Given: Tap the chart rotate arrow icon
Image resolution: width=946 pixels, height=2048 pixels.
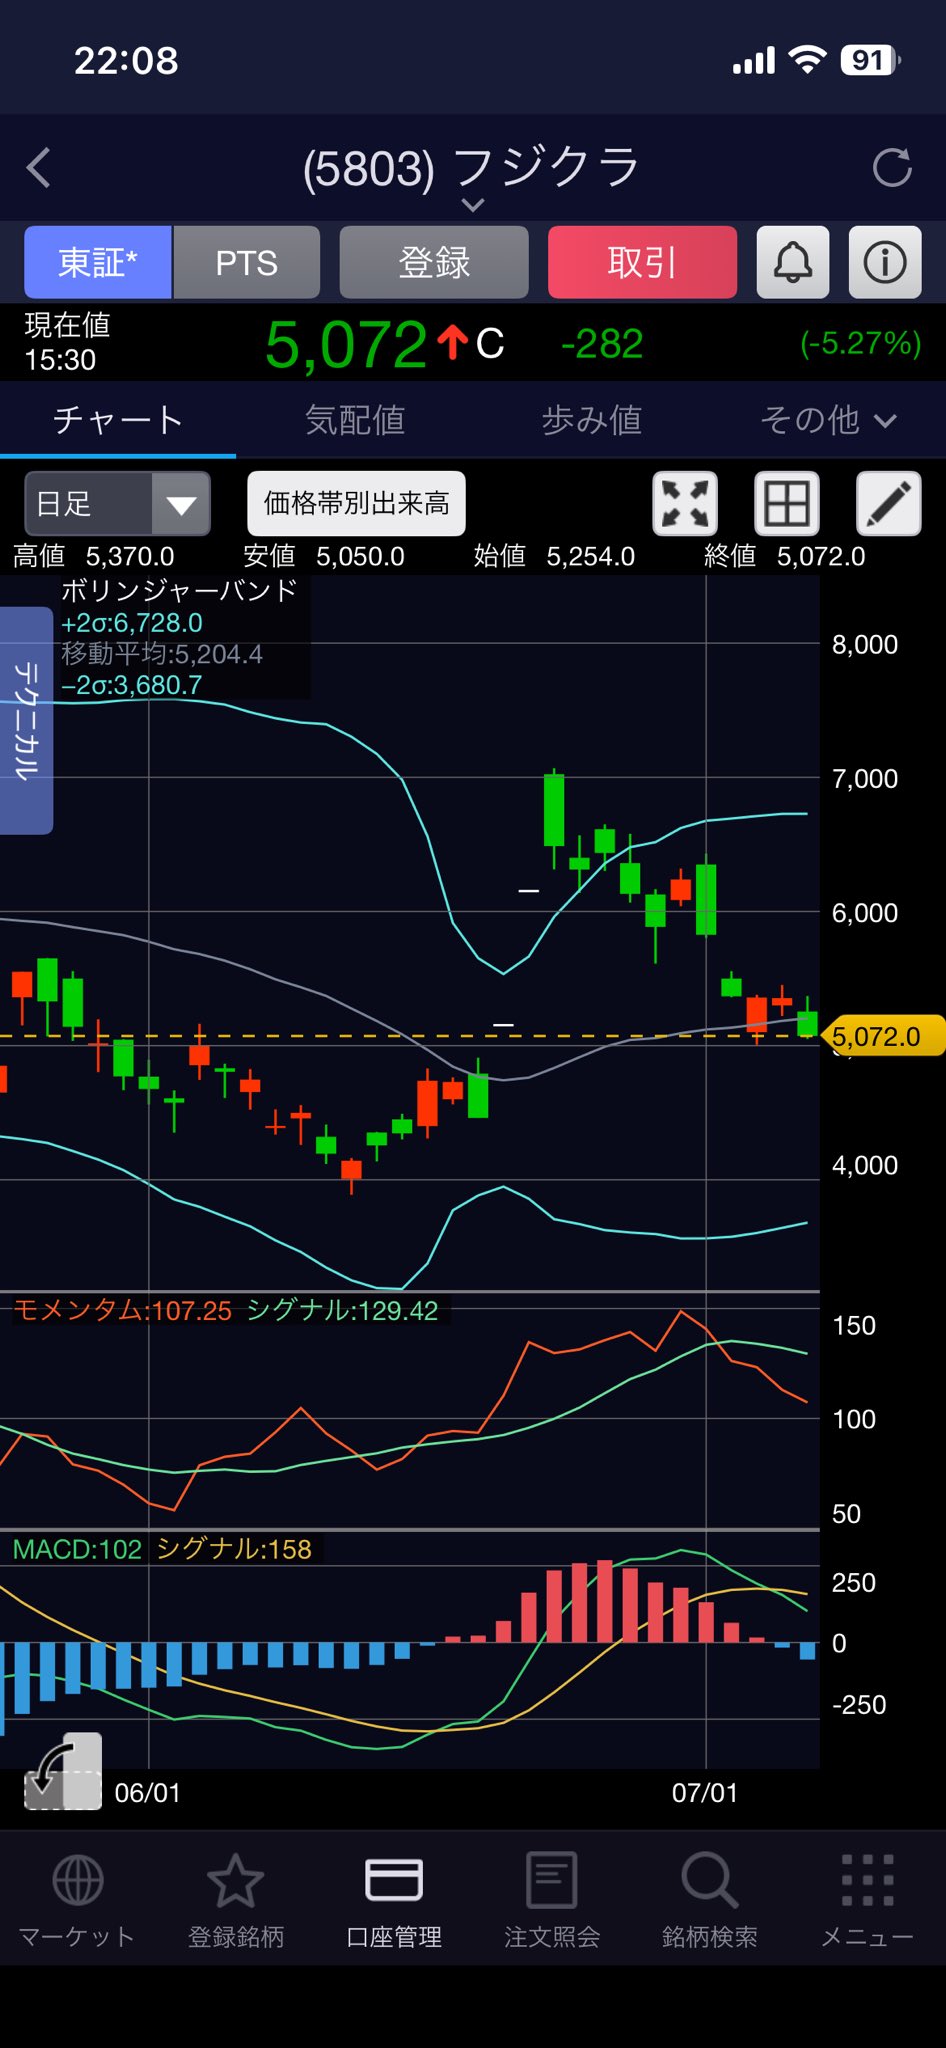Looking at the screenshot, I should coord(63,1771).
